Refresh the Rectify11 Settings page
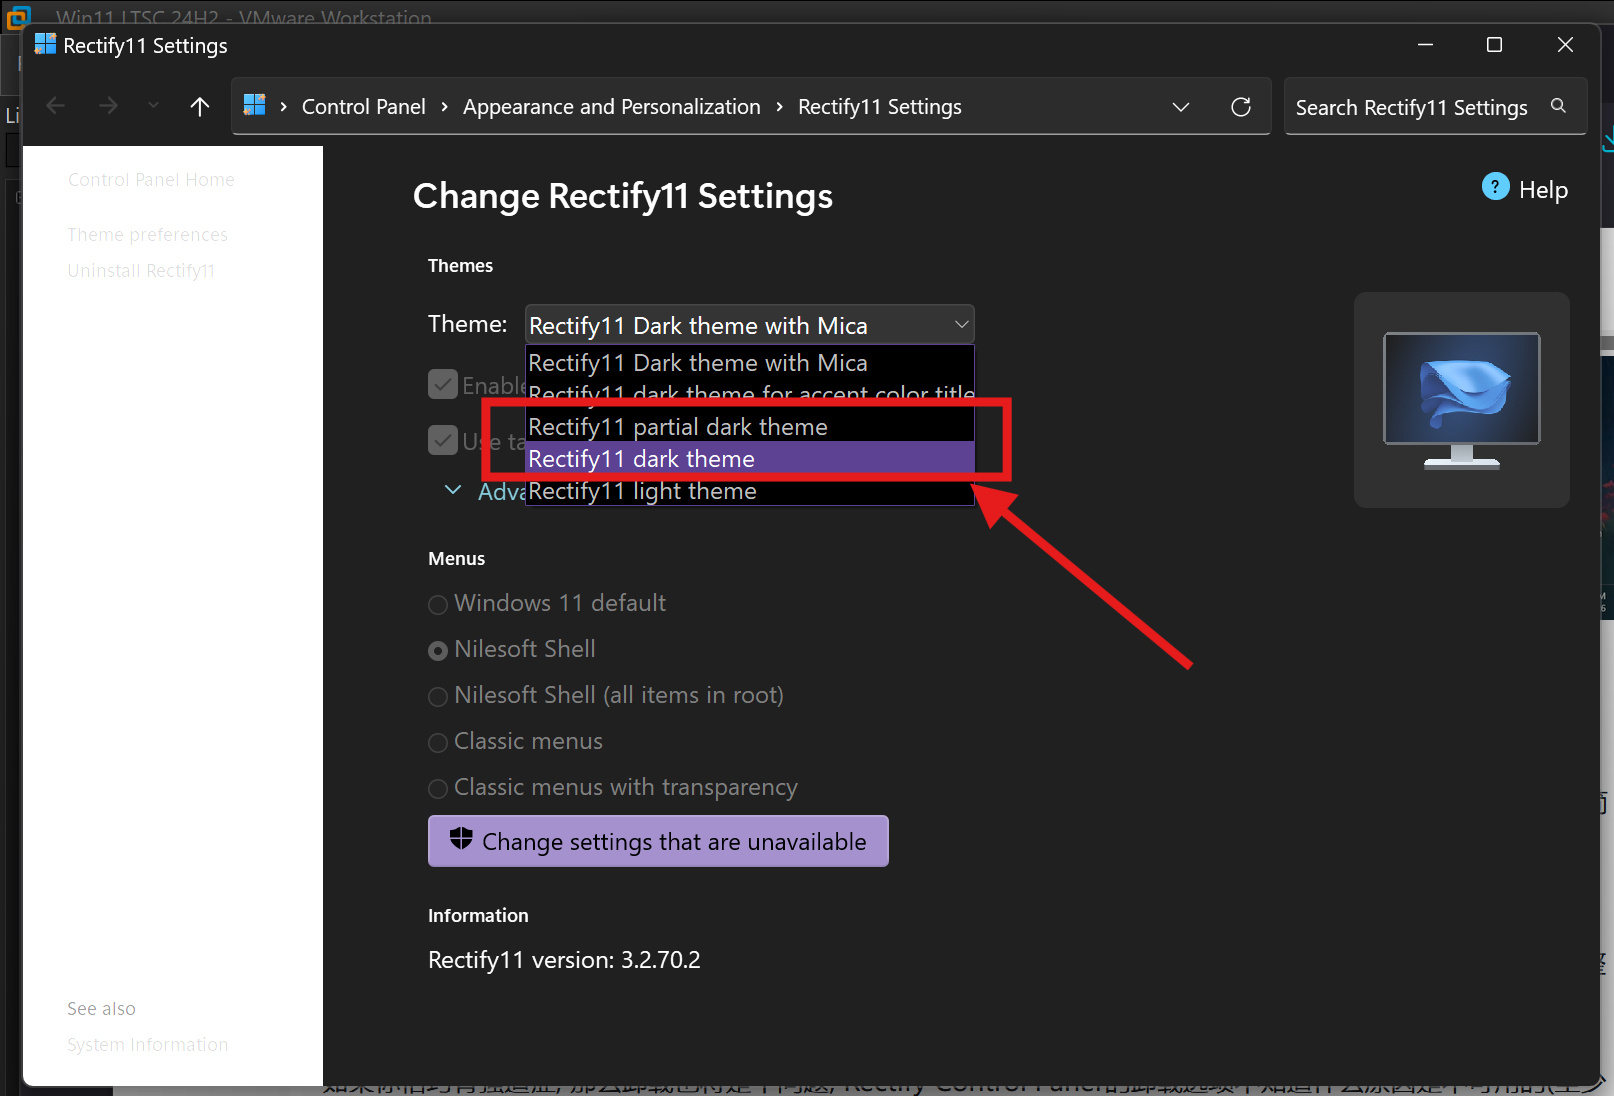Screen dimensions: 1614x1096 click(x=1241, y=107)
